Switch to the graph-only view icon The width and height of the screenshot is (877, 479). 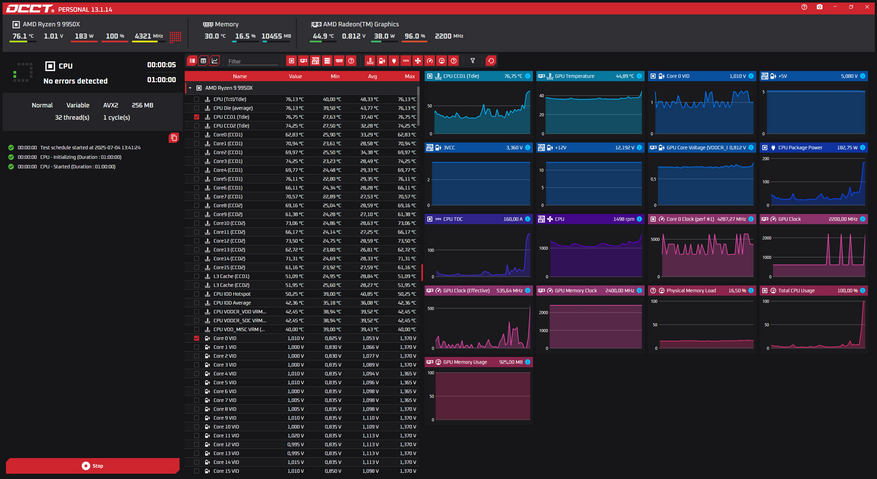click(215, 61)
